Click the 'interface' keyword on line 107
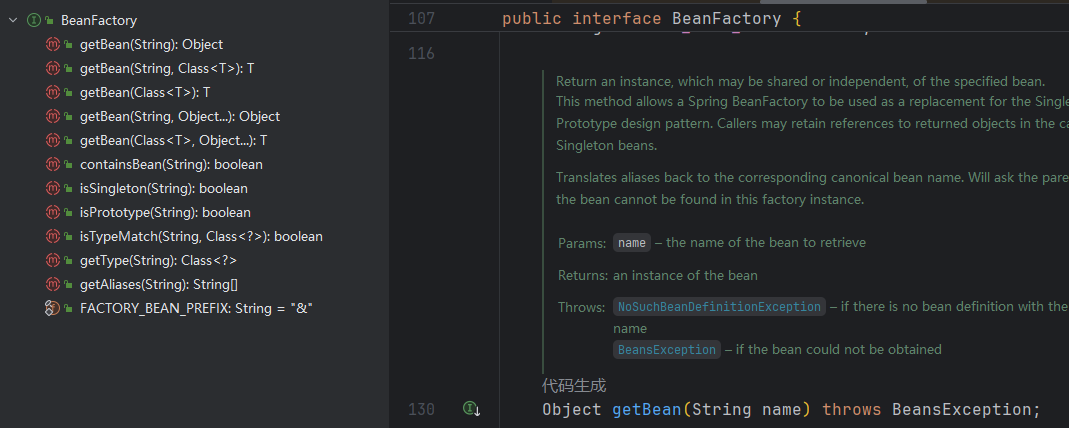Viewport: 1069px width, 428px height. point(617,18)
